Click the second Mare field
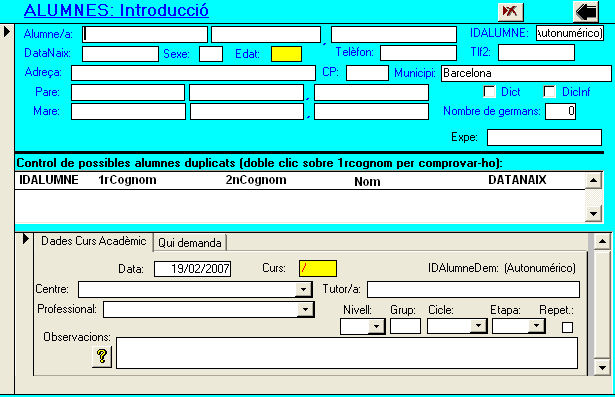615x397 pixels. [247, 111]
